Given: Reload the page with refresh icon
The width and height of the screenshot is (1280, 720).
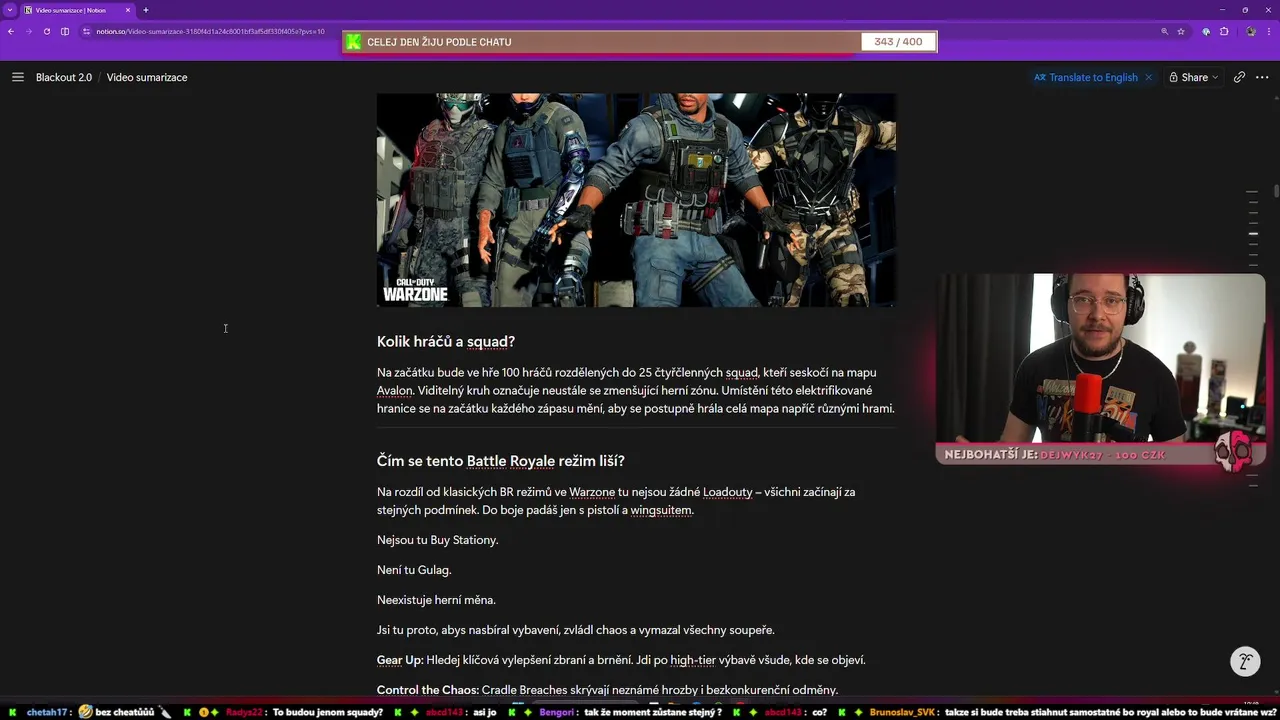Looking at the screenshot, I should (x=46, y=31).
